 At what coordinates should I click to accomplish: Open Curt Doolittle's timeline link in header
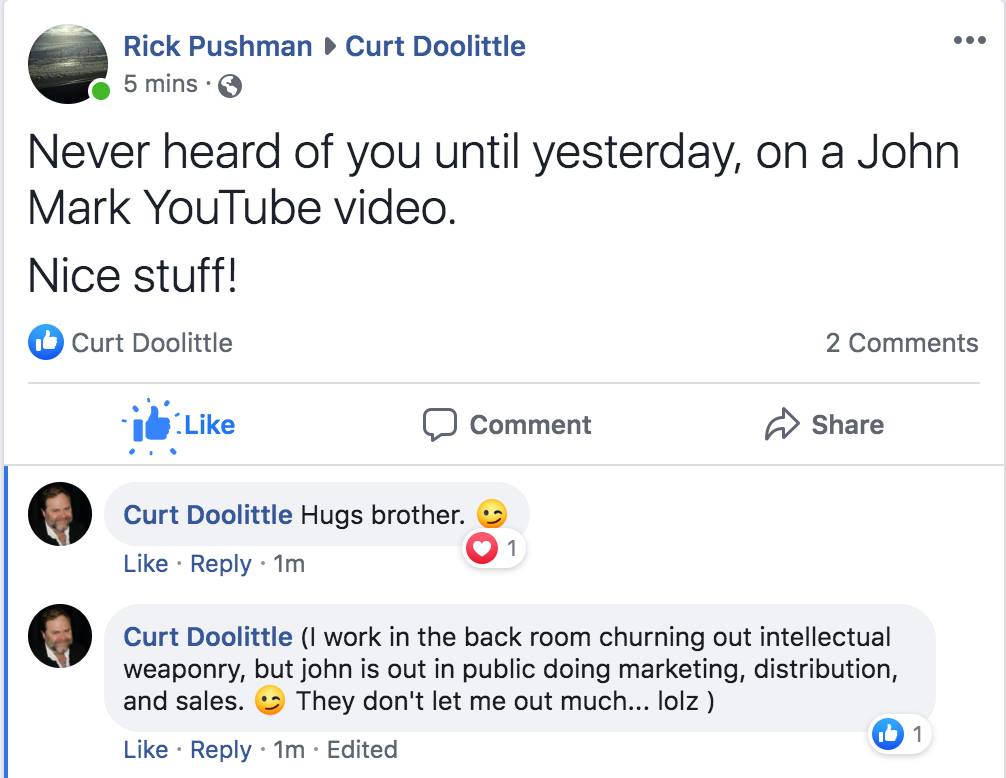(x=435, y=46)
